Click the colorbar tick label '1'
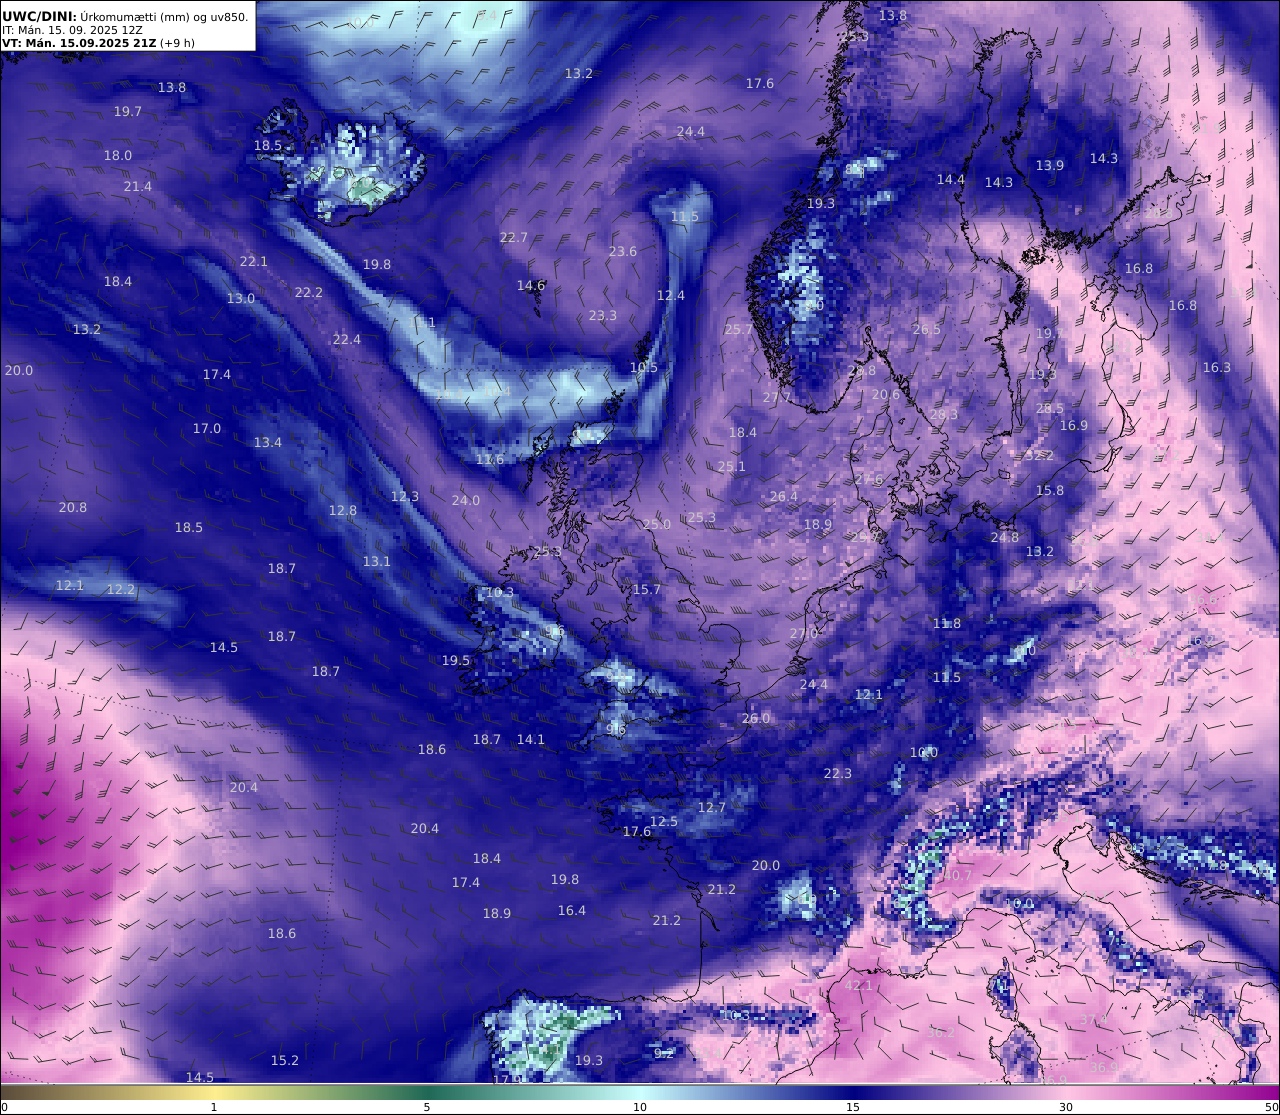 point(214,1107)
